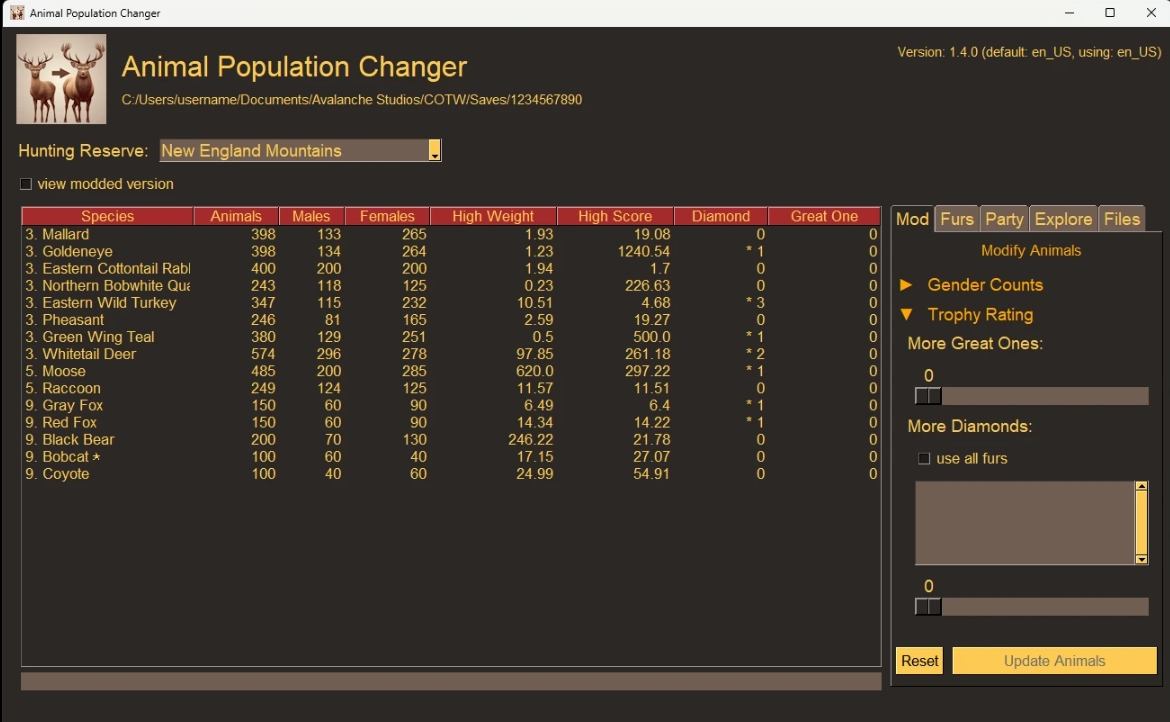Maximize the application window
This screenshot has width=1170, height=722.
pyautogui.click(x=1109, y=13)
